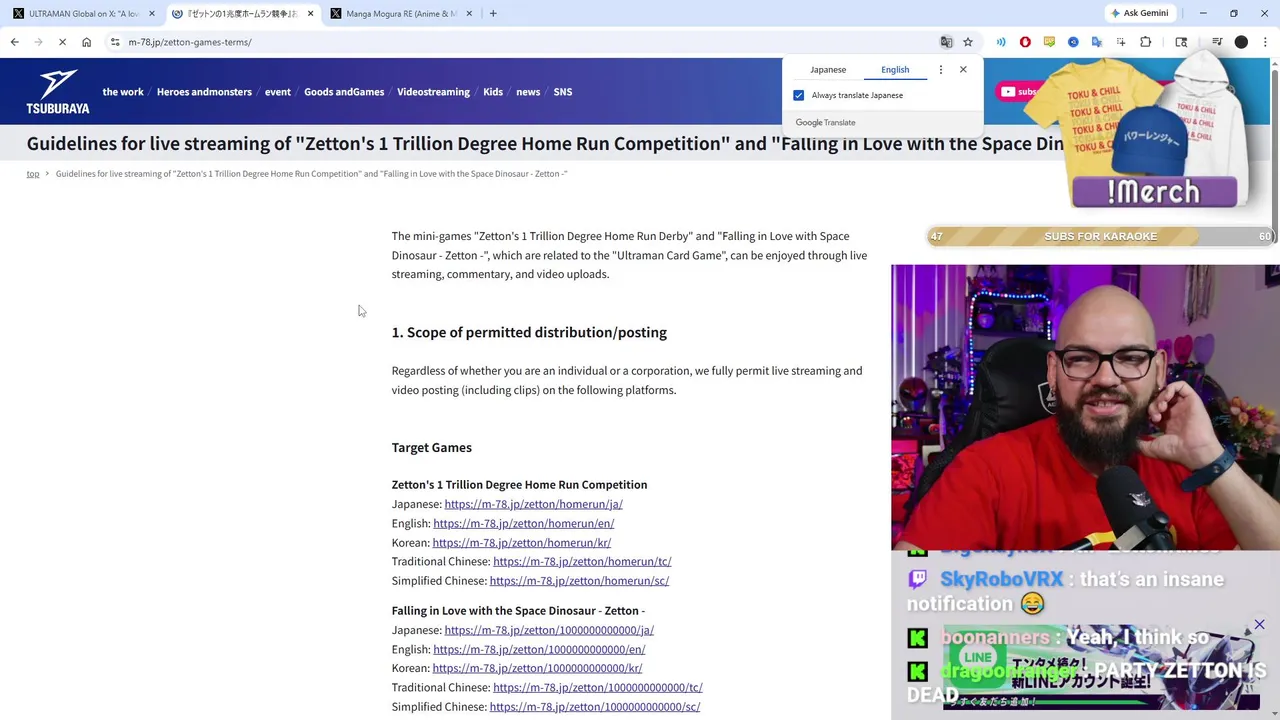Open the red Opera-style extension icon
Image resolution: width=1280 pixels, height=720 pixels.
1025,42
